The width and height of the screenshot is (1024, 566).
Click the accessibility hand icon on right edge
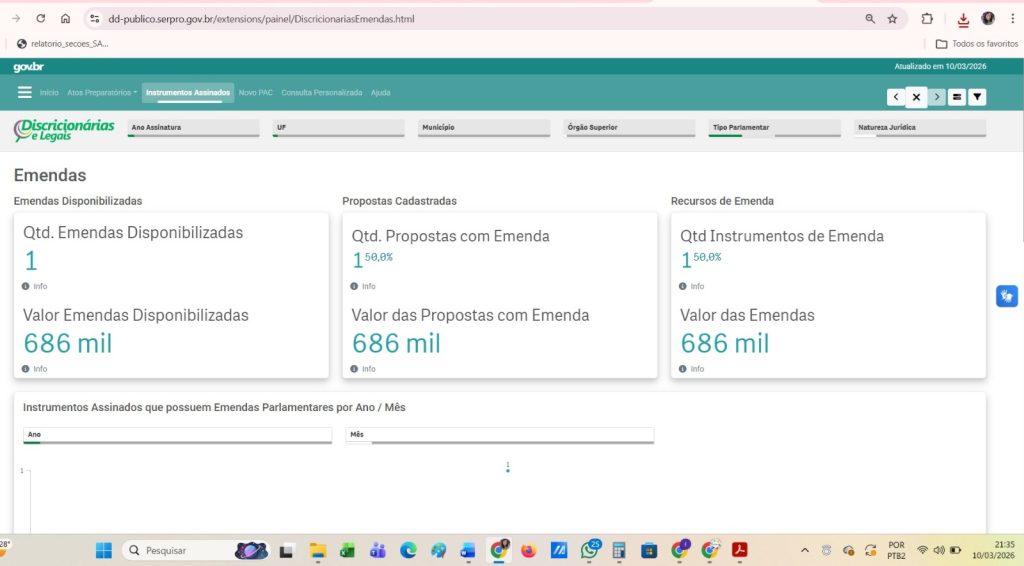(1006, 296)
